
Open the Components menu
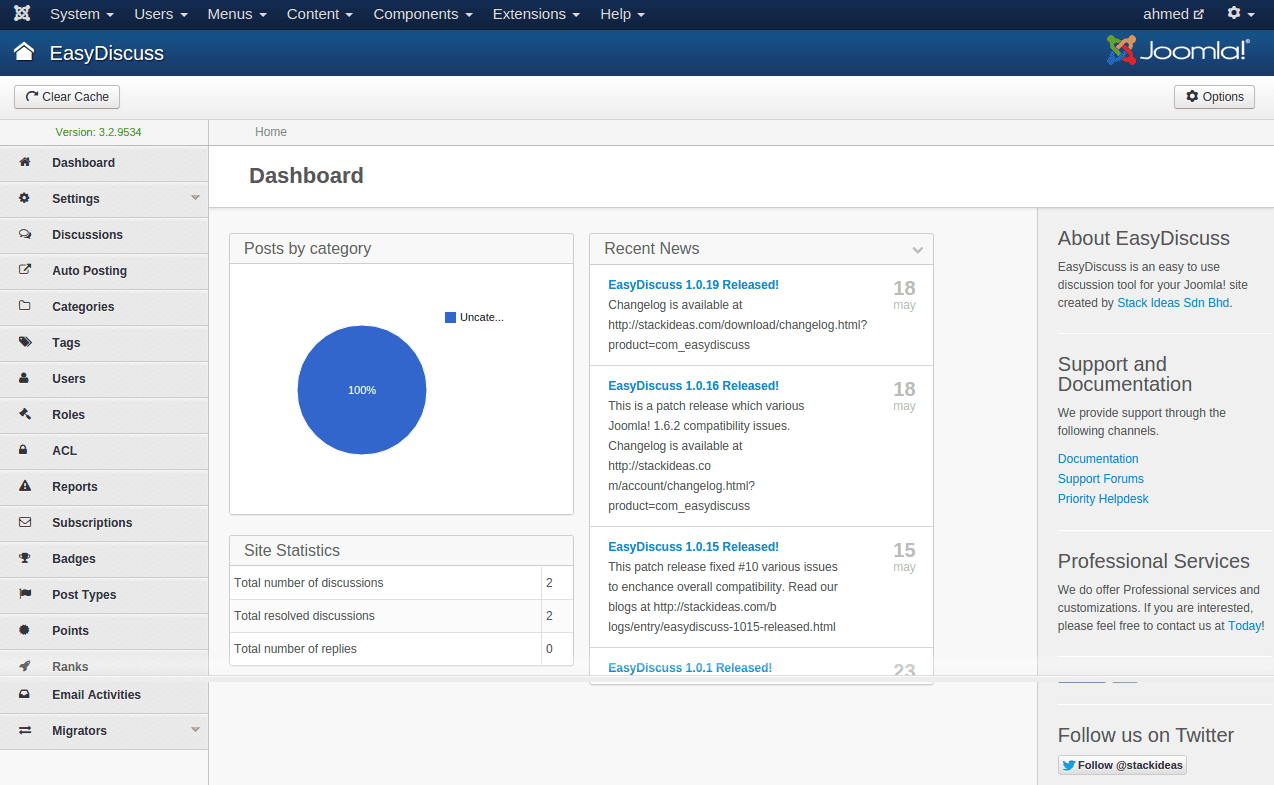(423, 14)
